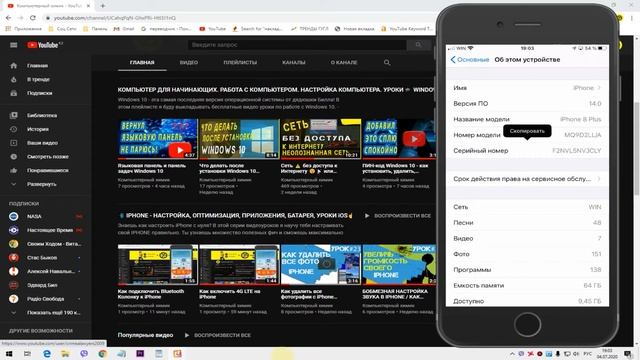Open Viber icon in taskbar

[x=84, y=353]
